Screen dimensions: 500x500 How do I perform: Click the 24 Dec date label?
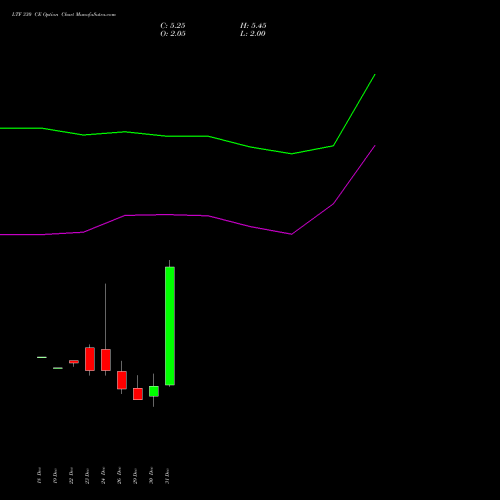tap(103, 476)
